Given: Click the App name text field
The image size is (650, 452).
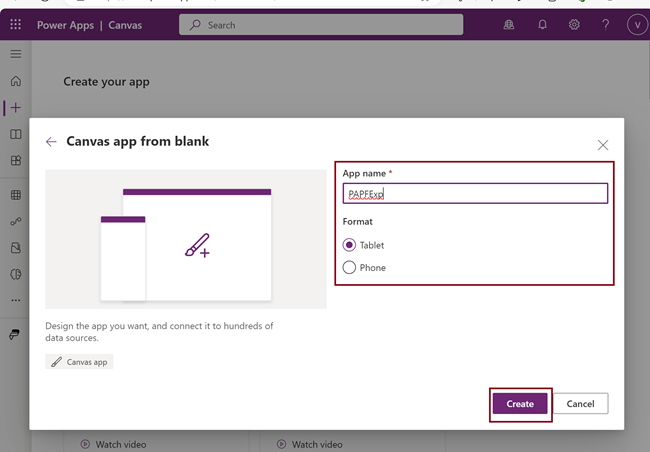Looking at the screenshot, I should point(475,193).
